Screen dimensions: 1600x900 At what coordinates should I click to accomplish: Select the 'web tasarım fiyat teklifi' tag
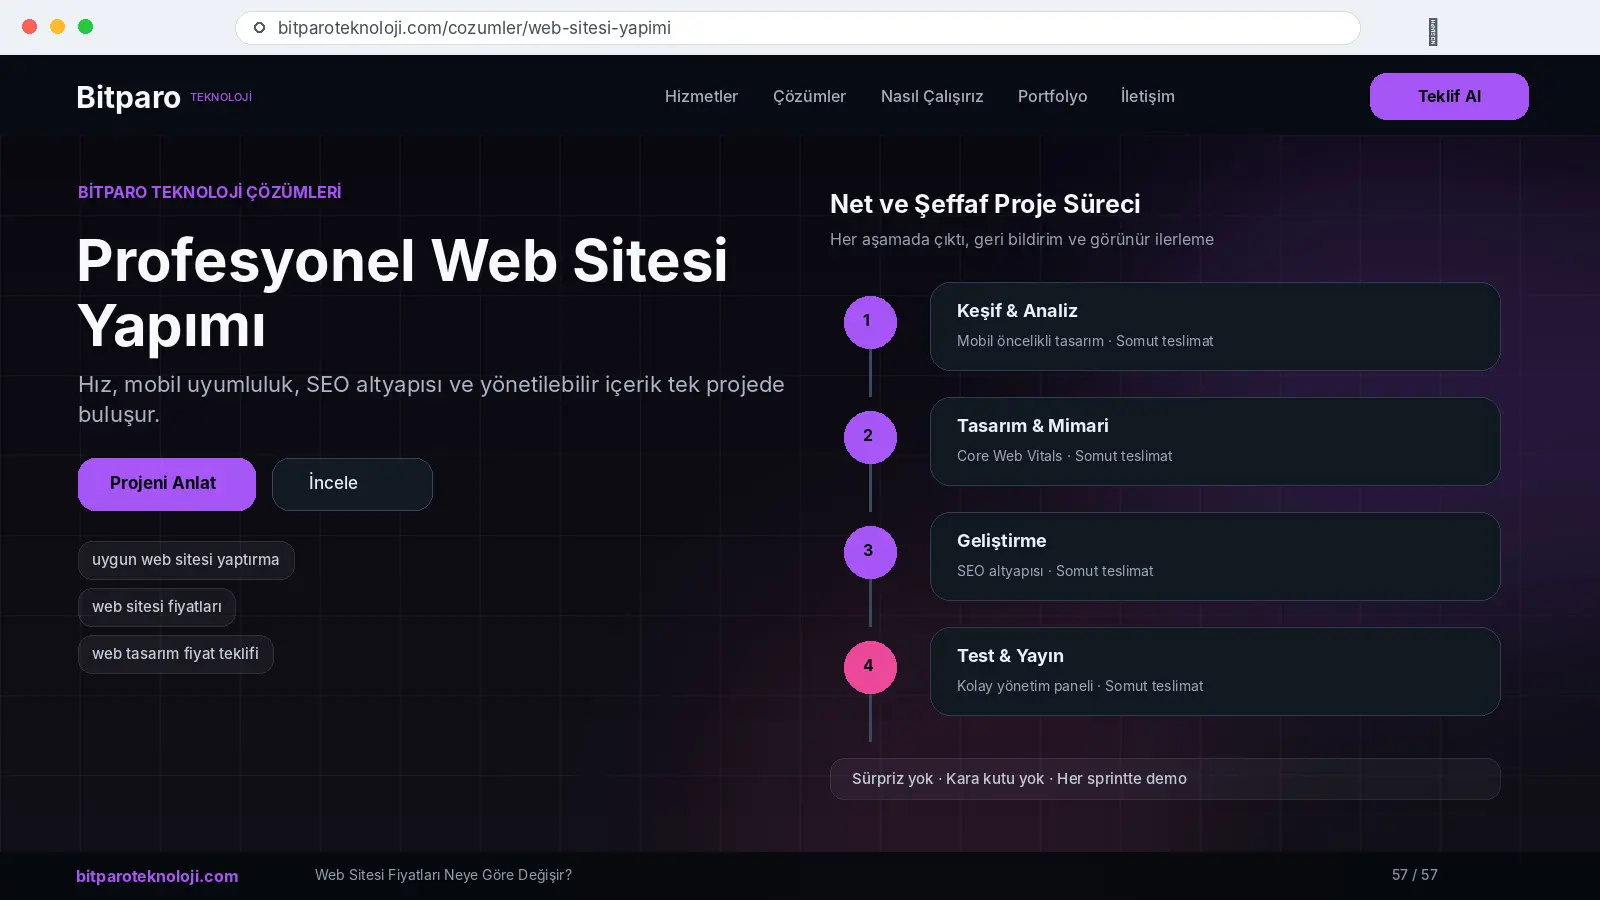coord(175,654)
